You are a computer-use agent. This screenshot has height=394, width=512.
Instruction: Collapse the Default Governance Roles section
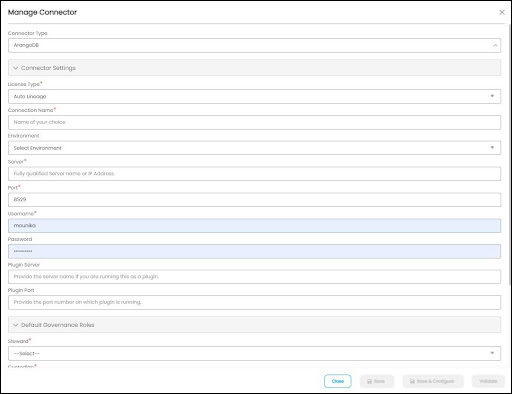click(x=254, y=325)
